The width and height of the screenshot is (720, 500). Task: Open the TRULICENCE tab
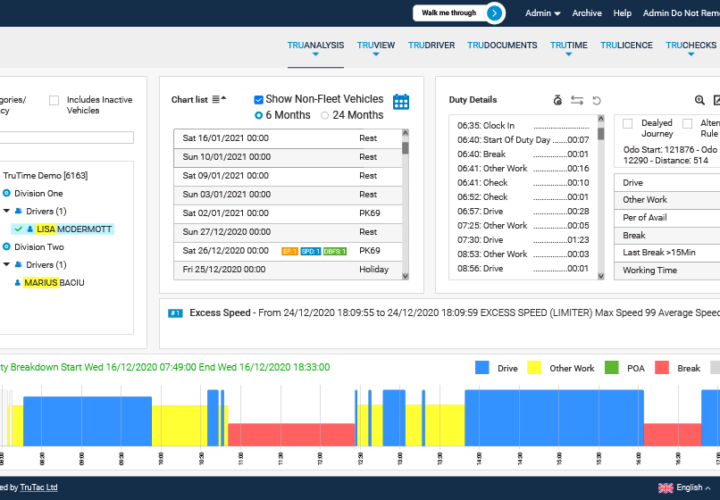coord(626,45)
